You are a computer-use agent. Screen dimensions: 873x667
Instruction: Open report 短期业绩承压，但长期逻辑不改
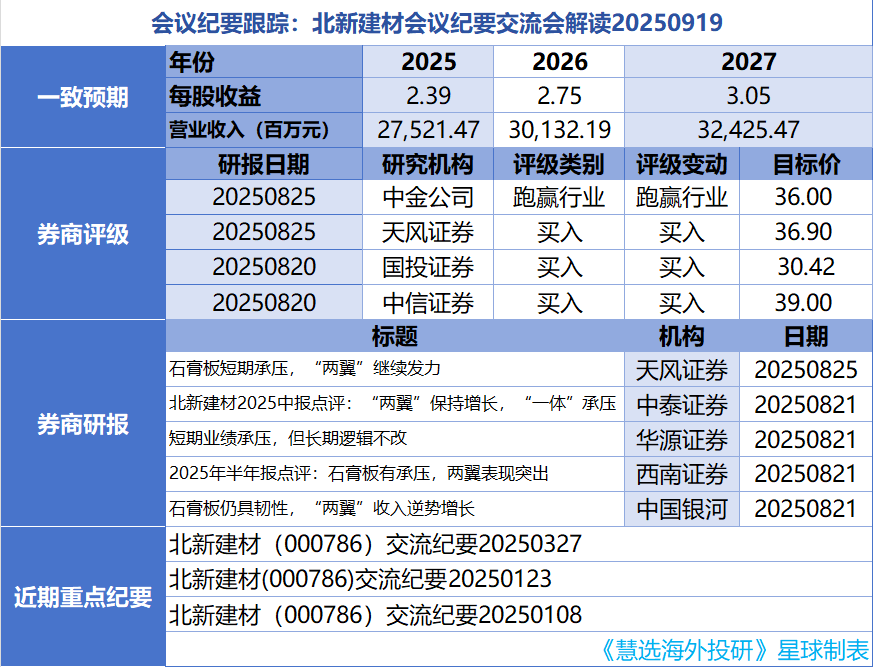click(395, 439)
